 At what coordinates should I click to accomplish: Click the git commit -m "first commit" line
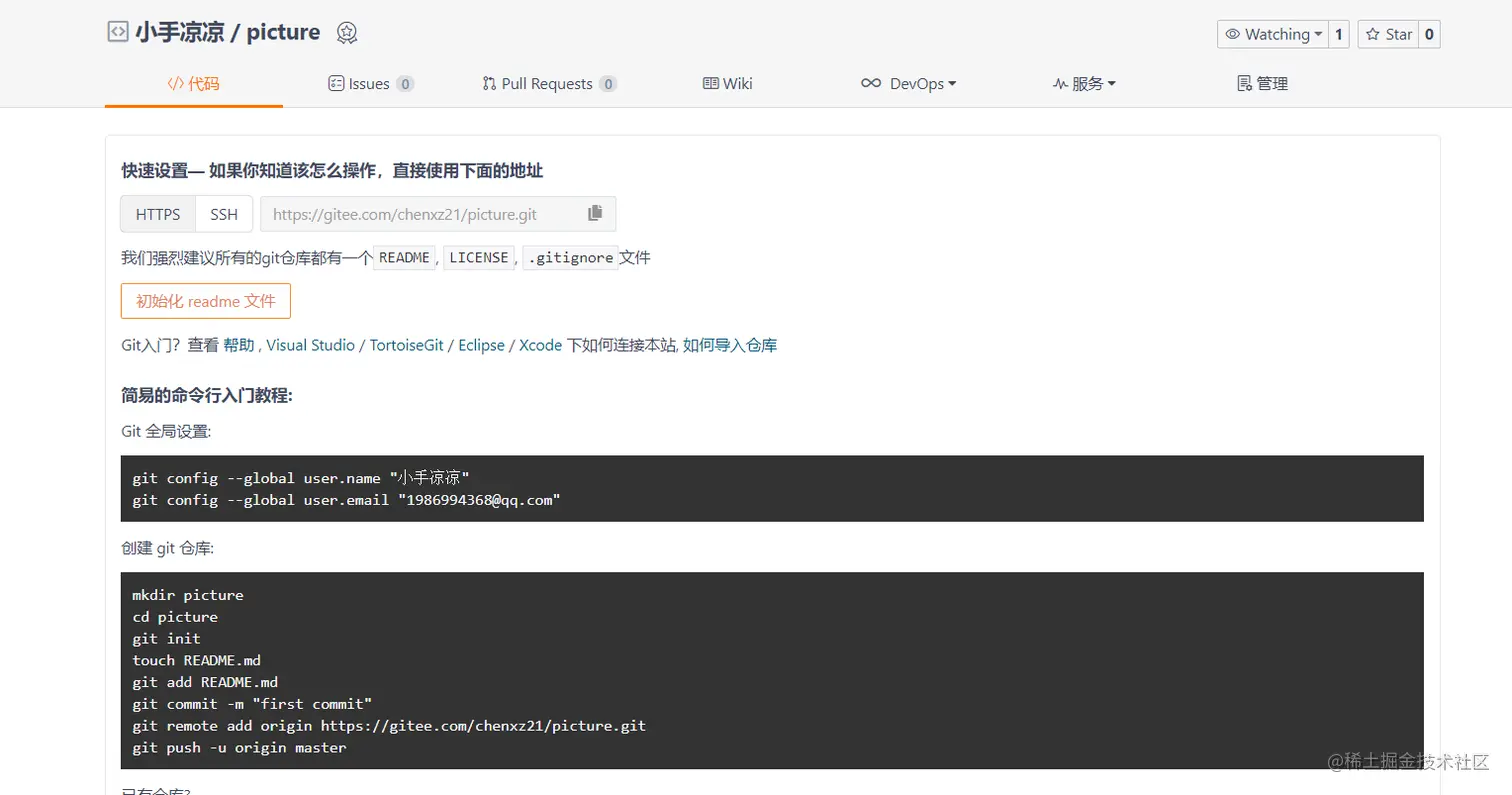252,704
